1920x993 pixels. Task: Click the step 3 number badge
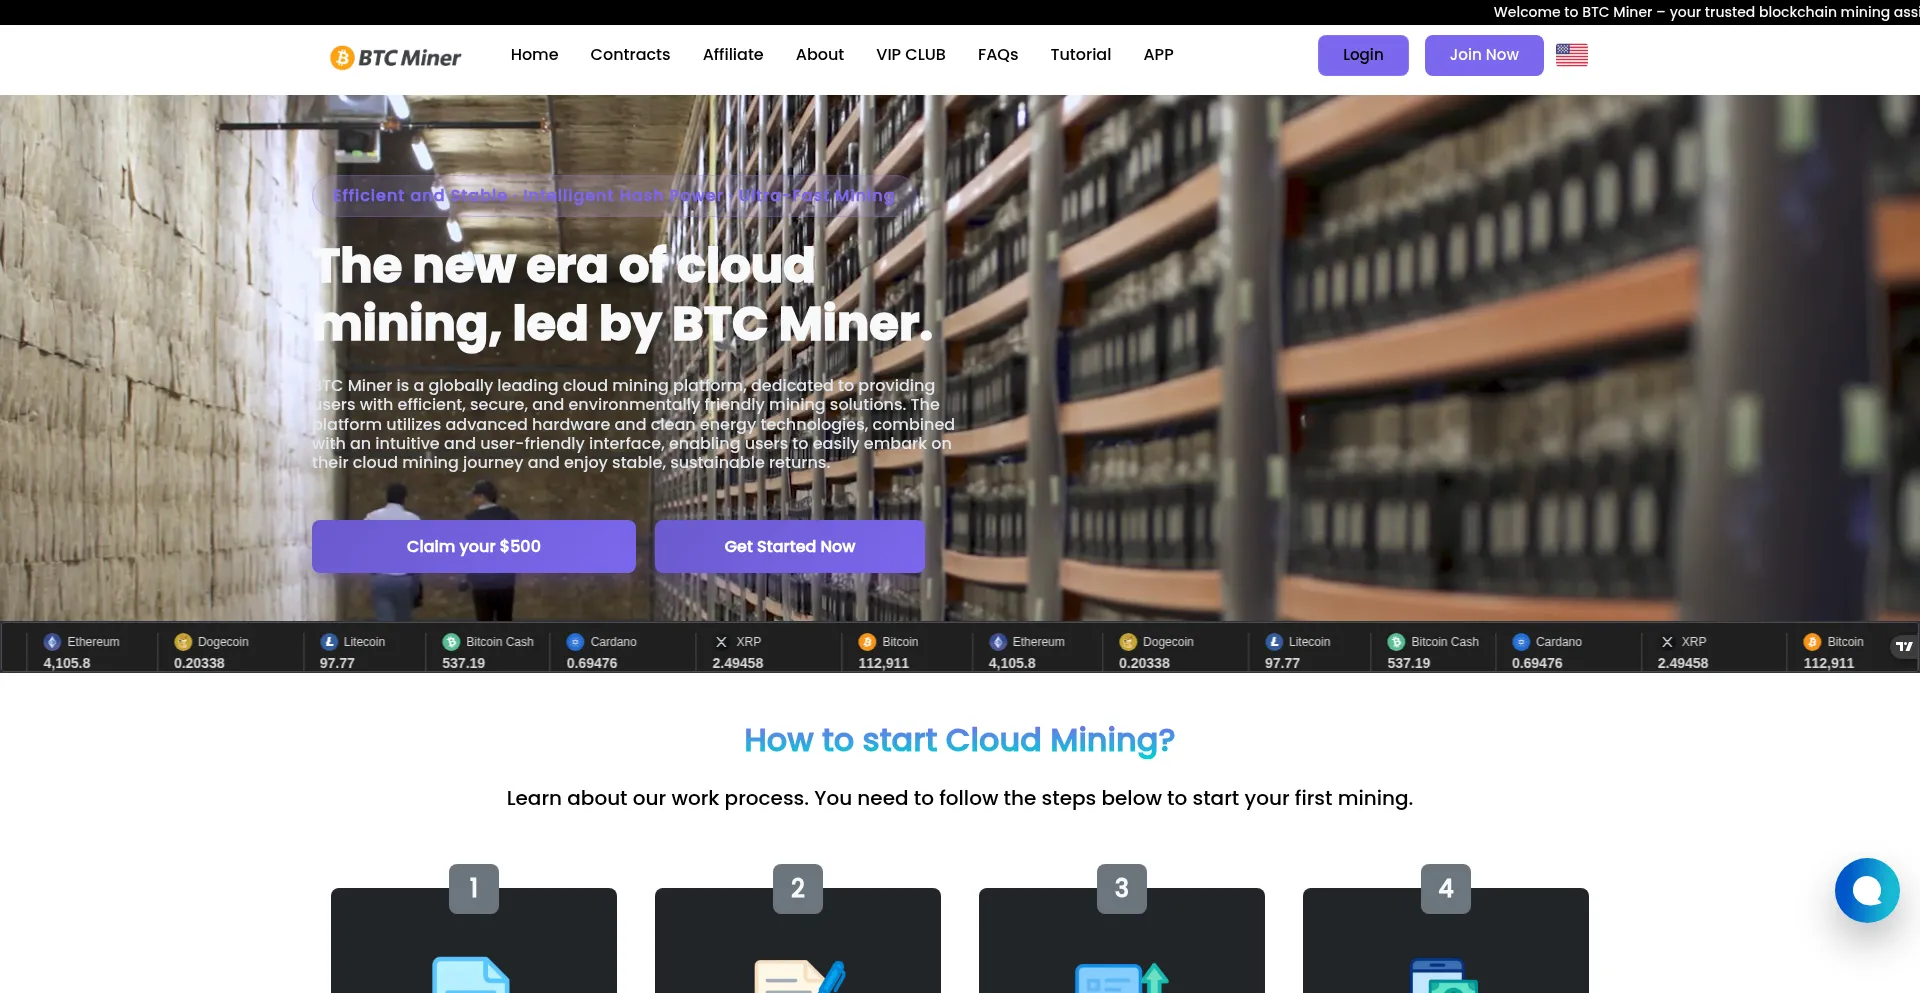(1122, 888)
